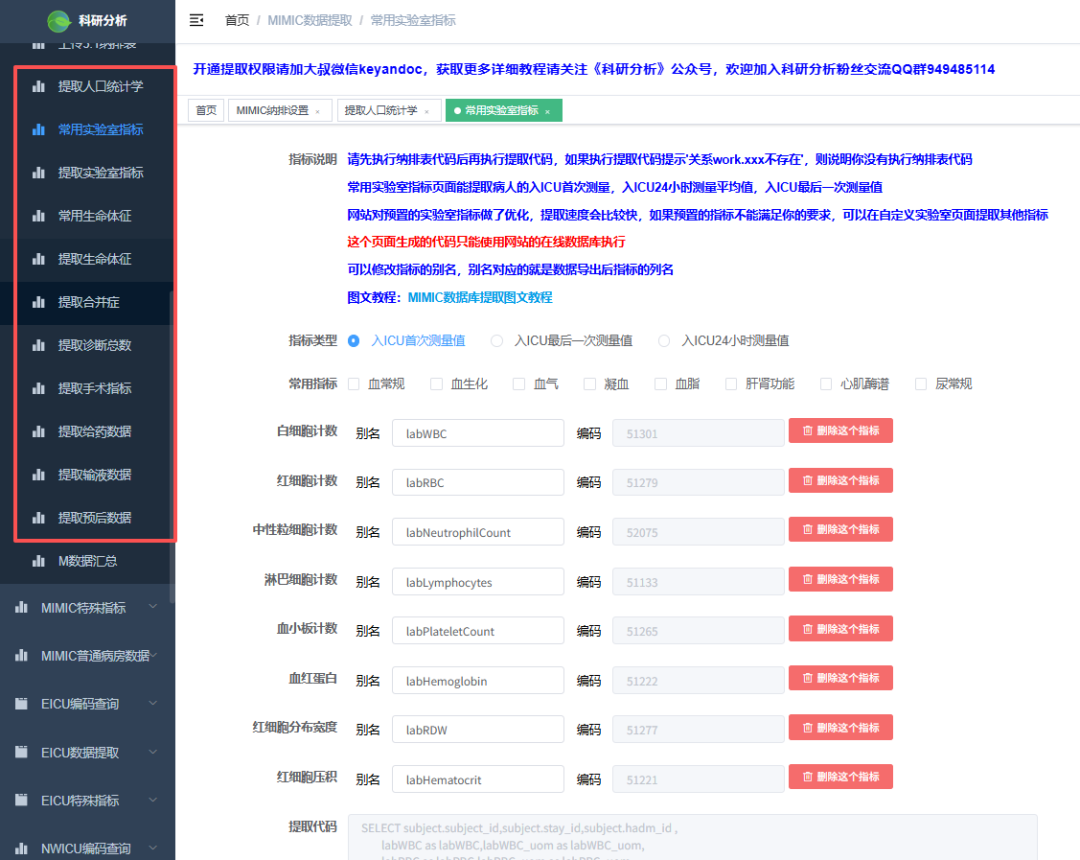Click the bar chart icon beside 常用实验室指标
Image resolution: width=1080 pixels, height=860 pixels.
click(x=39, y=129)
